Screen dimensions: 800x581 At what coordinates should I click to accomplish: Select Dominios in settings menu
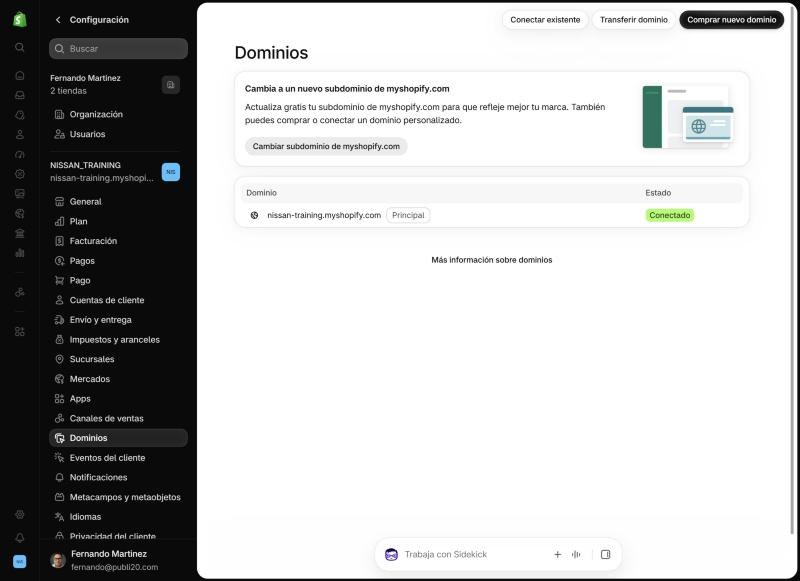pos(118,438)
